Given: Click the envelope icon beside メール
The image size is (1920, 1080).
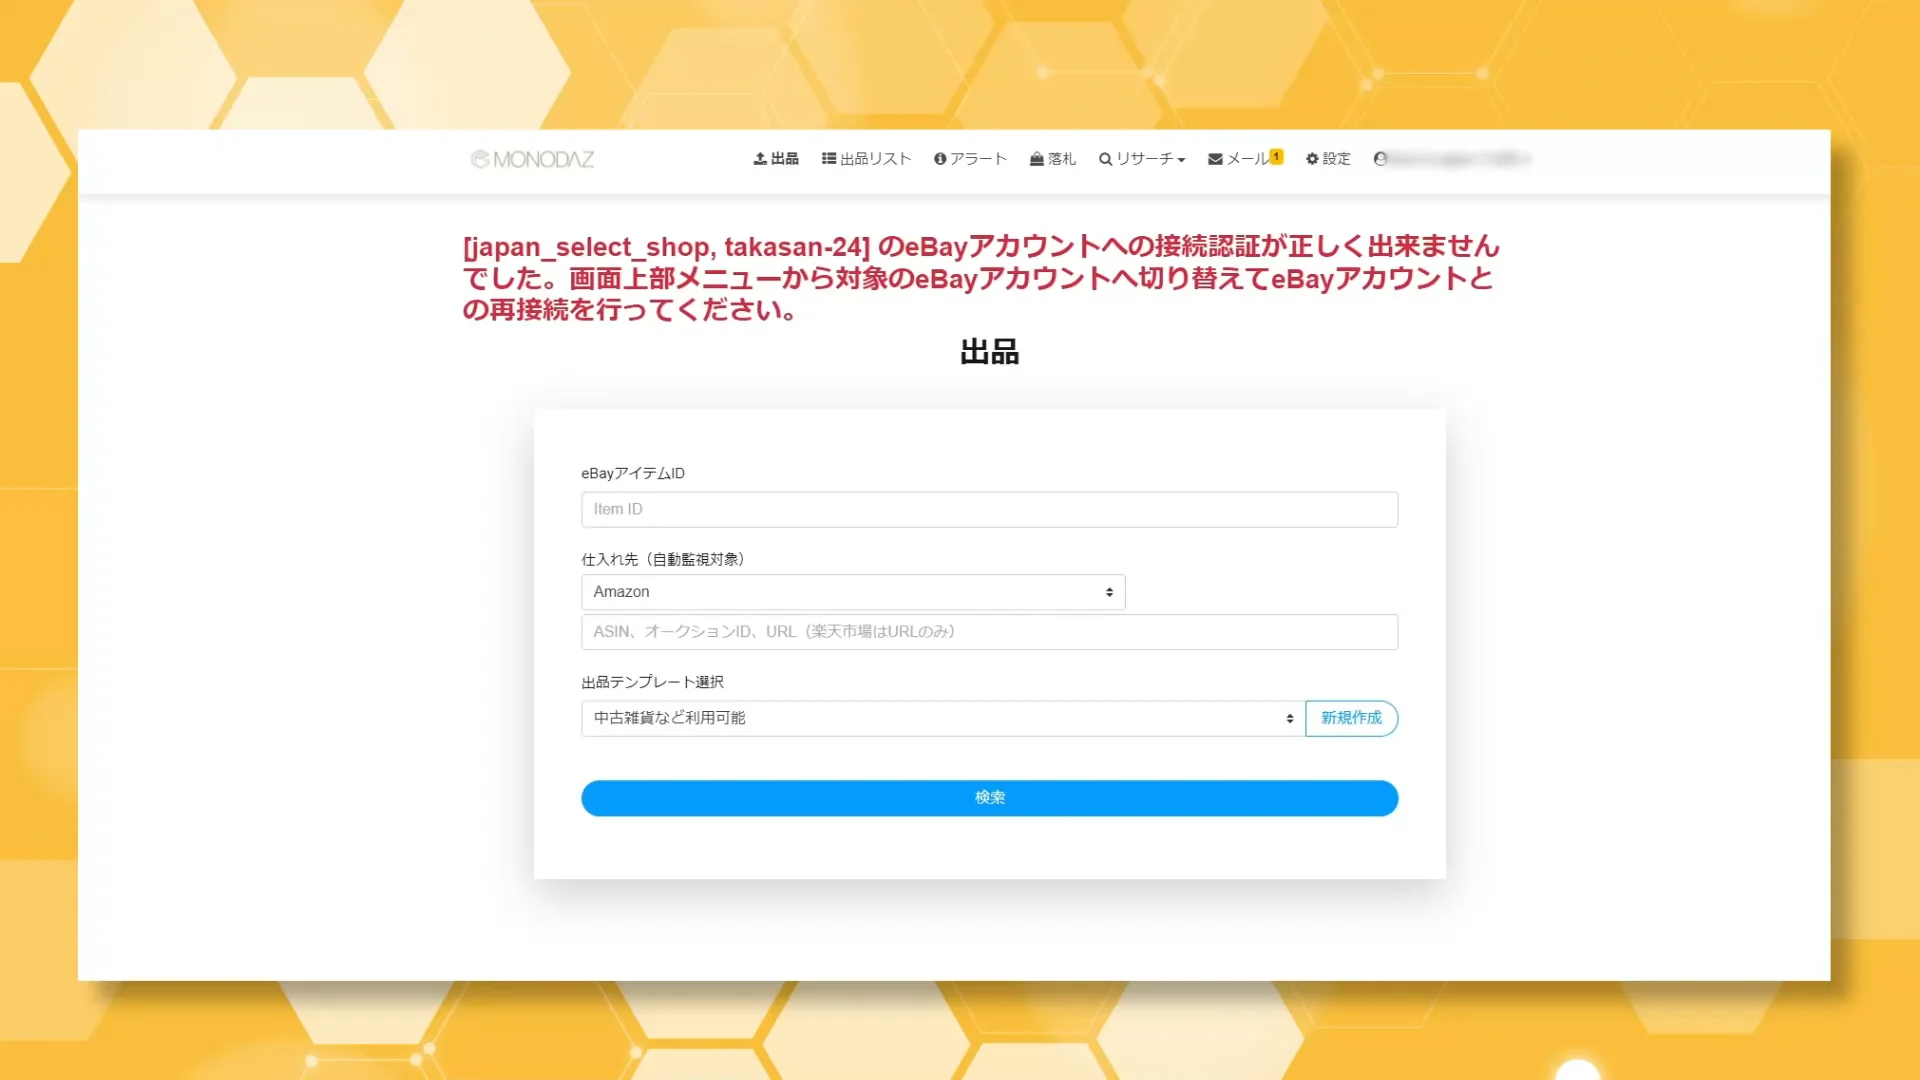Looking at the screenshot, I should 1215,159.
